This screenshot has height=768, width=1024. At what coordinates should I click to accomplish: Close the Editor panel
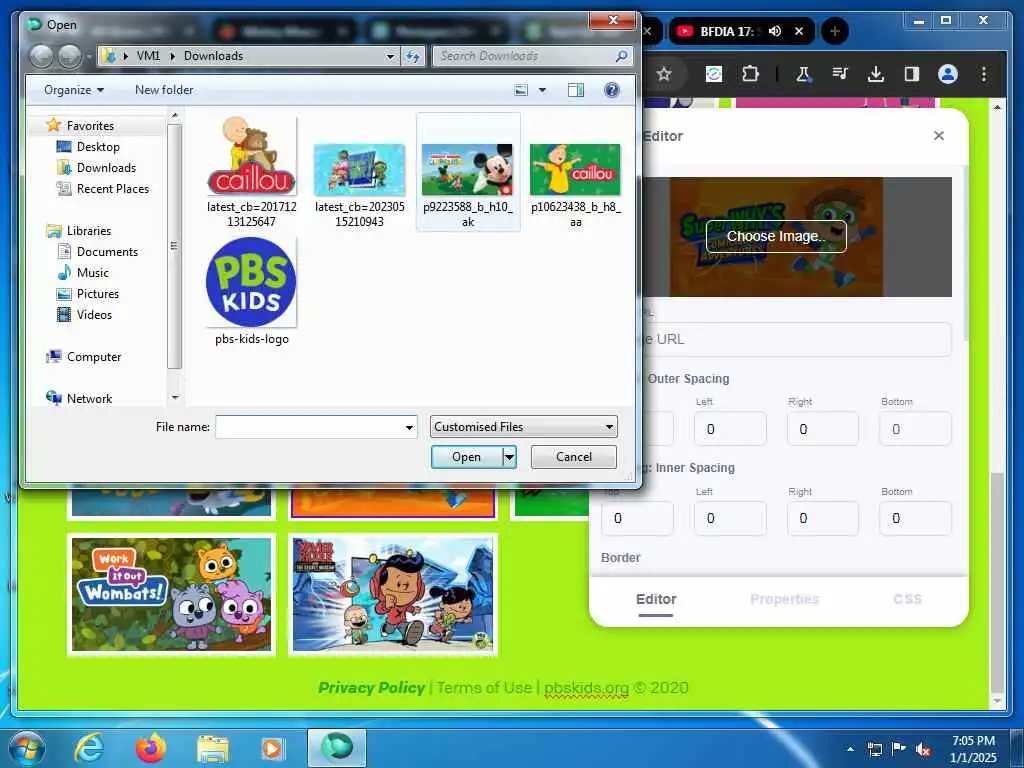point(938,136)
